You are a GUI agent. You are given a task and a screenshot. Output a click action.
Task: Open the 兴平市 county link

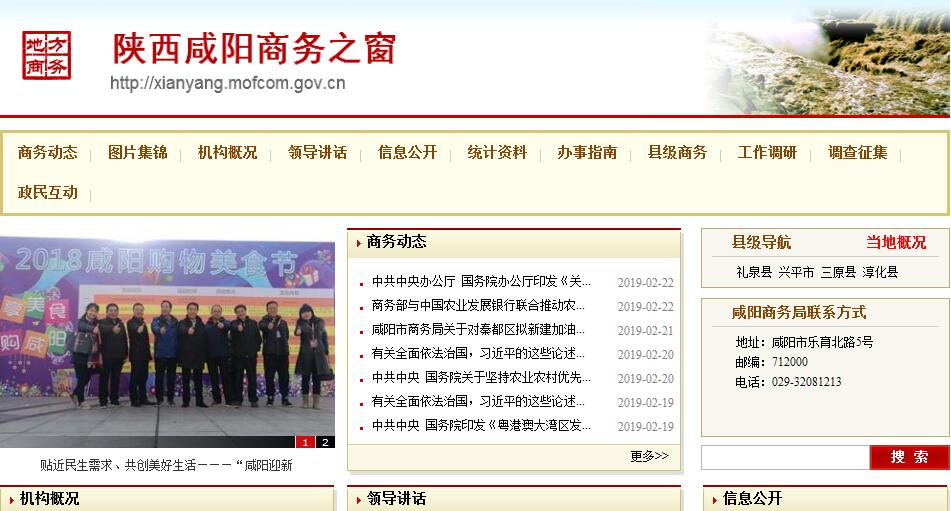coord(796,272)
